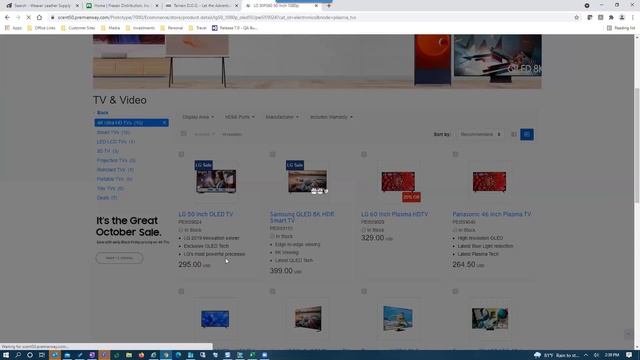Open the Chrome extensions puzzle icon
This screenshot has width=640, height=360.
tap(611, 18)
